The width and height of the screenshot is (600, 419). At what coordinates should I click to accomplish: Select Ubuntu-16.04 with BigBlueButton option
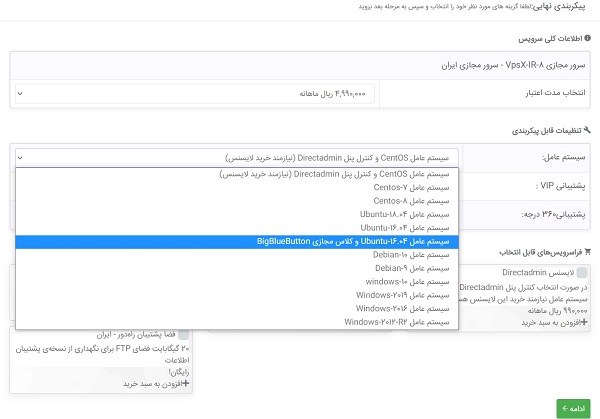(x=237, y=242)
